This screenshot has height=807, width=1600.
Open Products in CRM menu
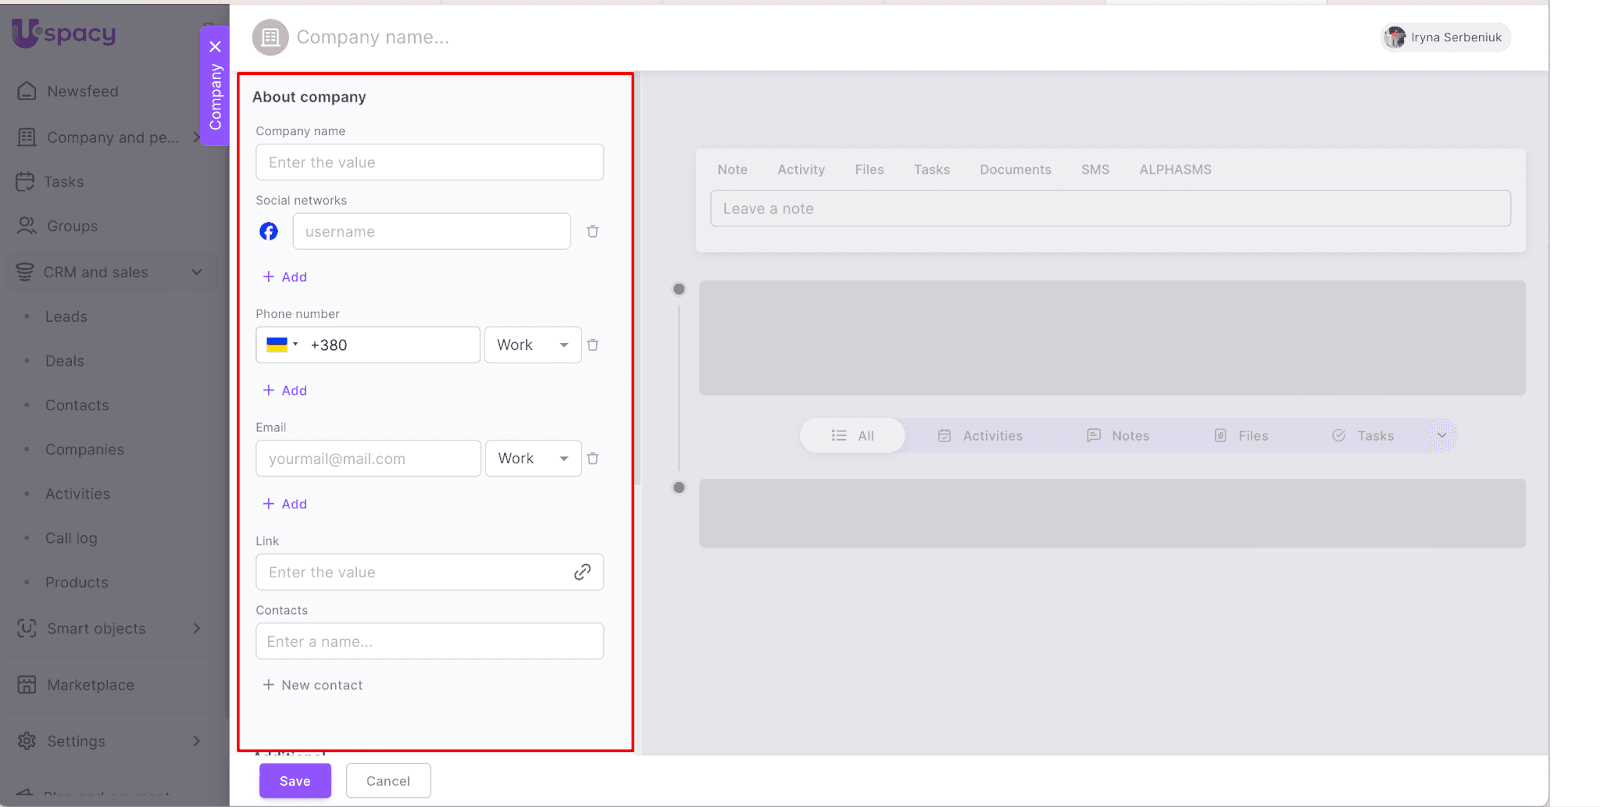tap(76, 583)
